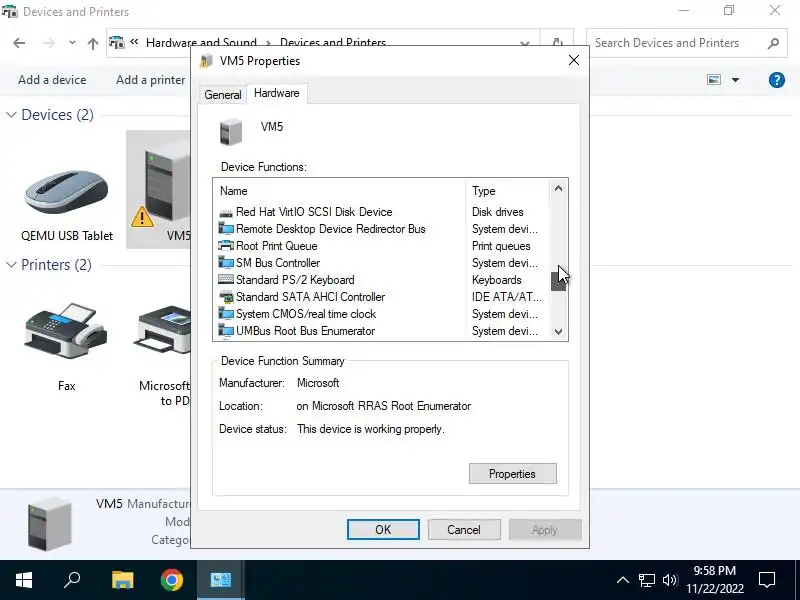
Task: Open the address bar history dropdown
Action: click(524, 43)
